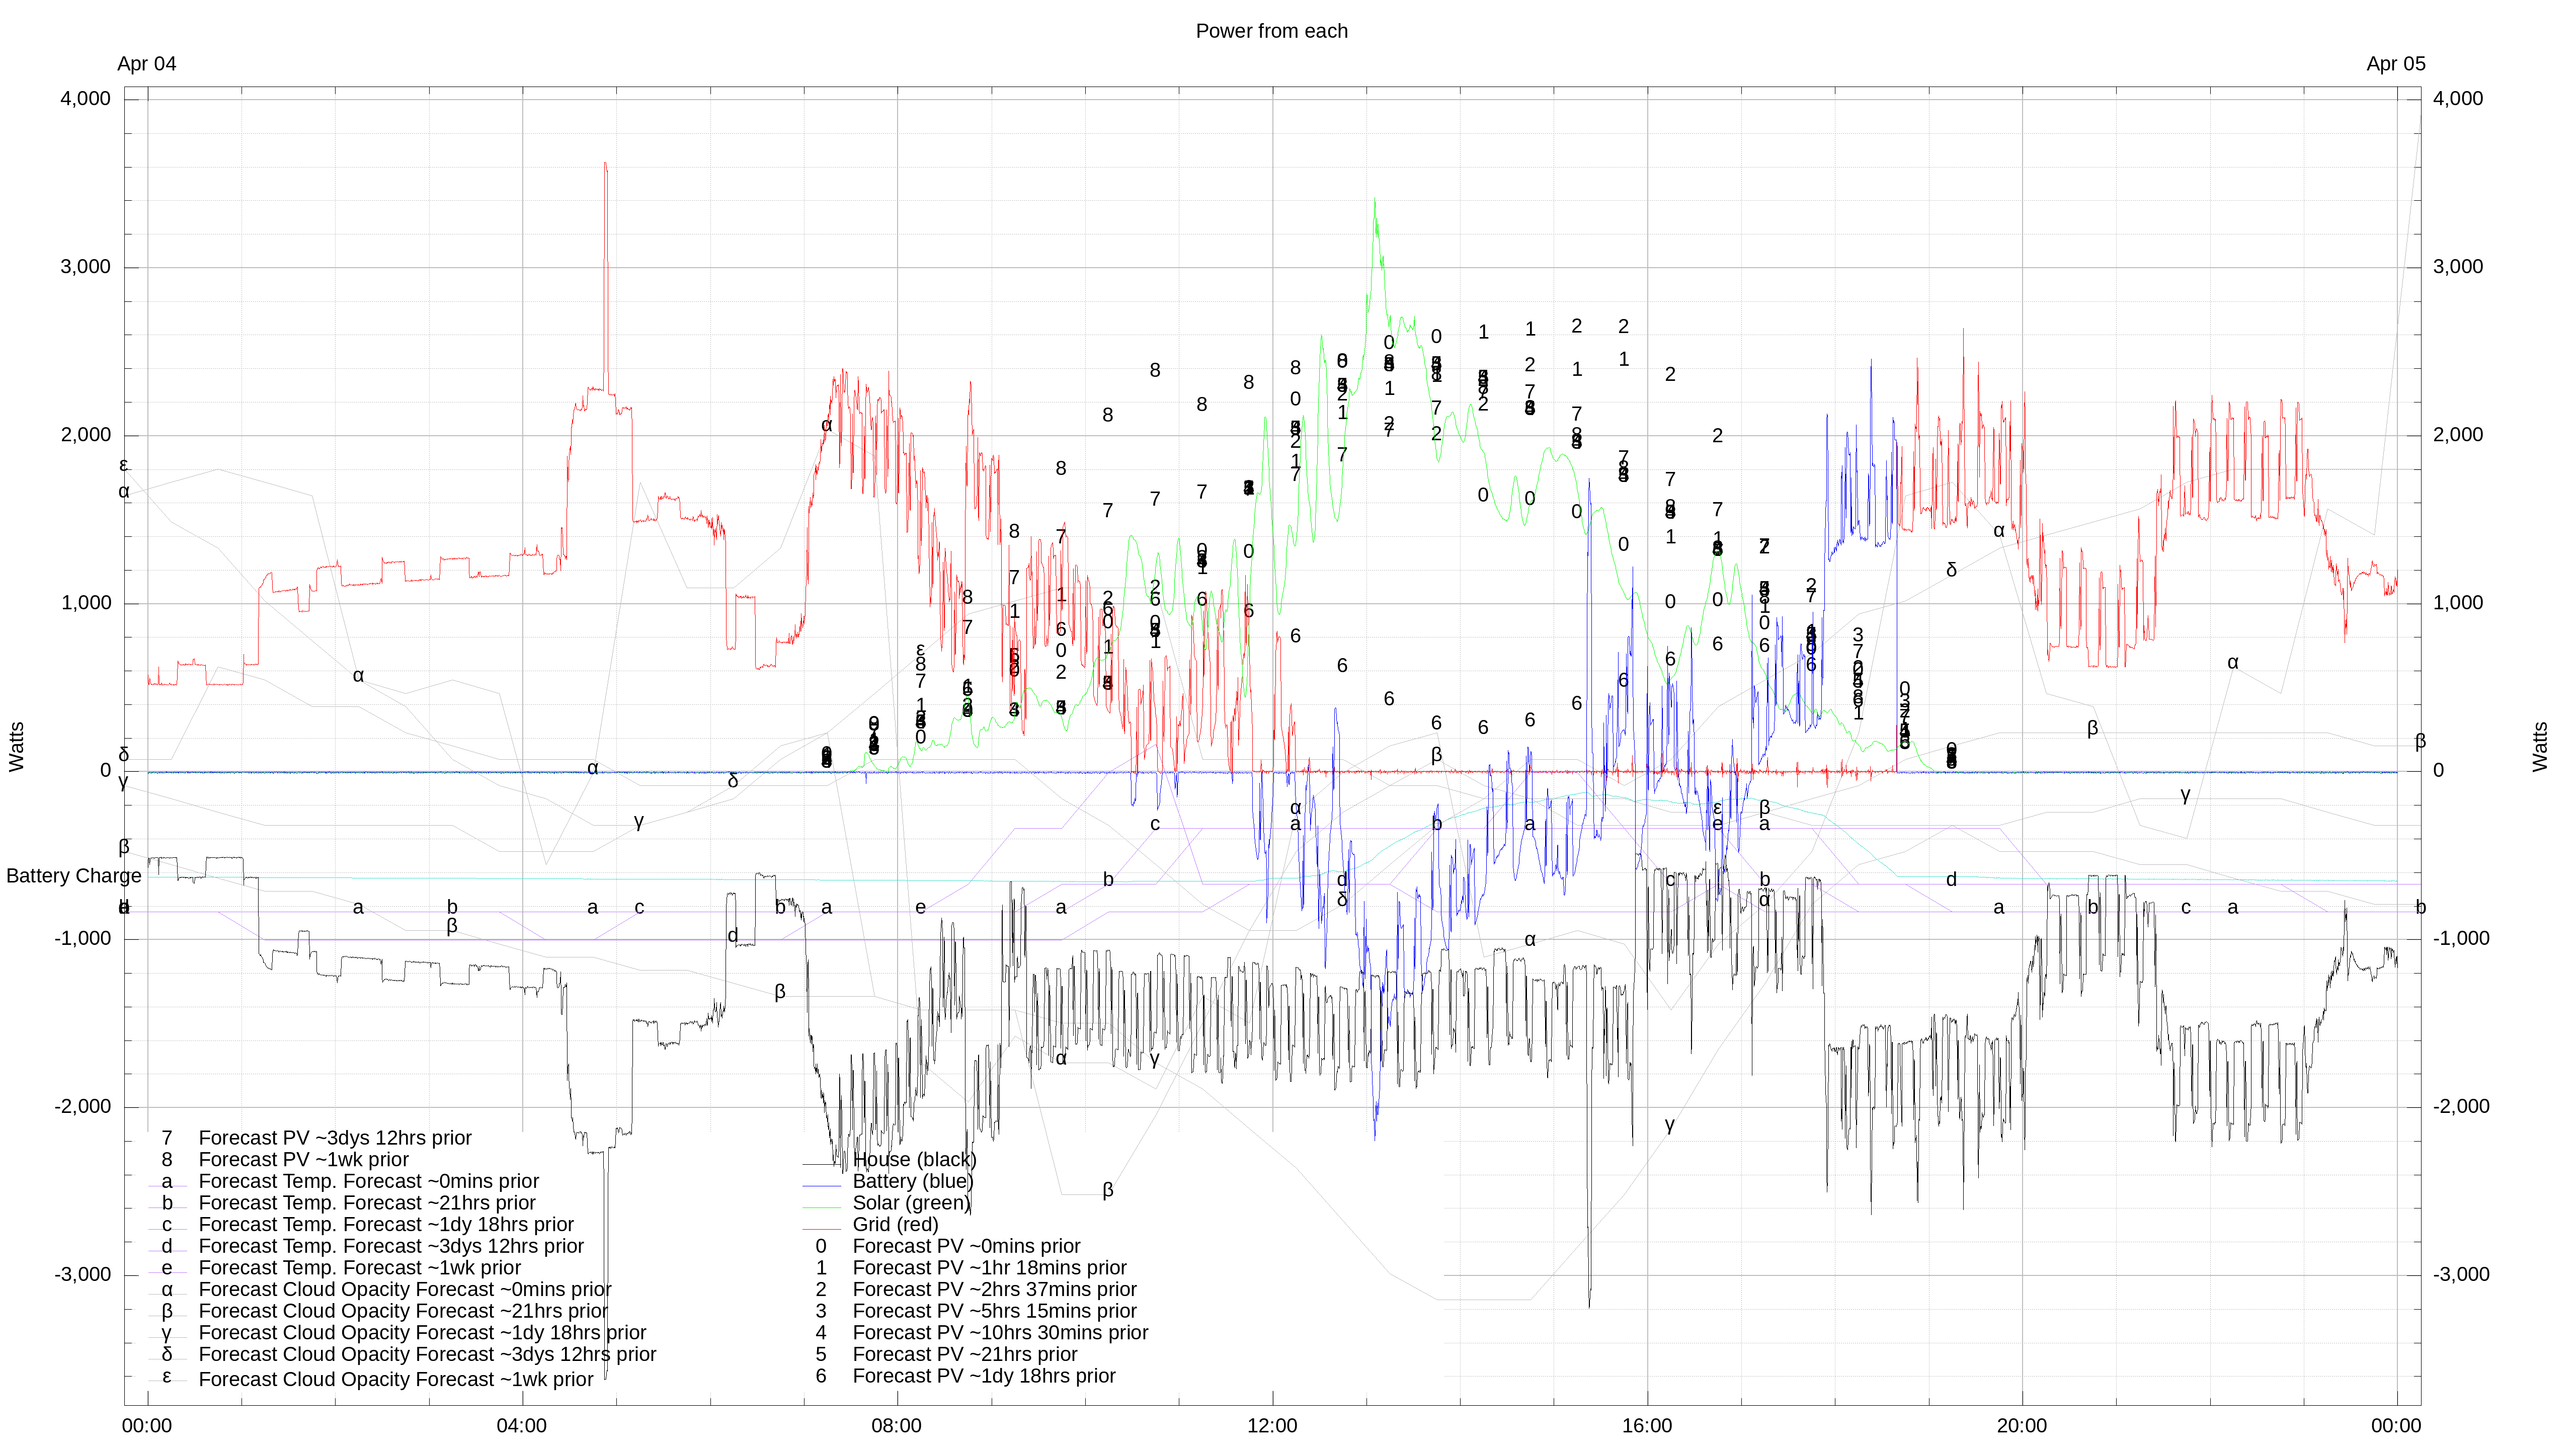Click the left '-2,000' y-axis label
The width and height of the screenshot is (2576, 1449).
click(x=83, y=1107)
